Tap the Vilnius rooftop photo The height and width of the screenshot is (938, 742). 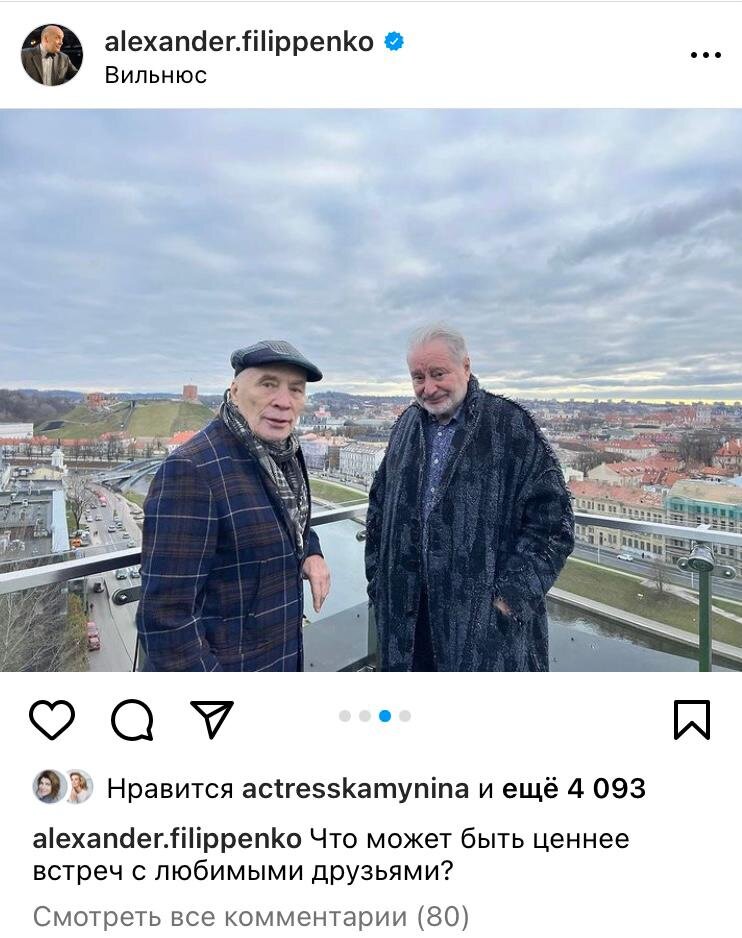[x=371, y=390]
